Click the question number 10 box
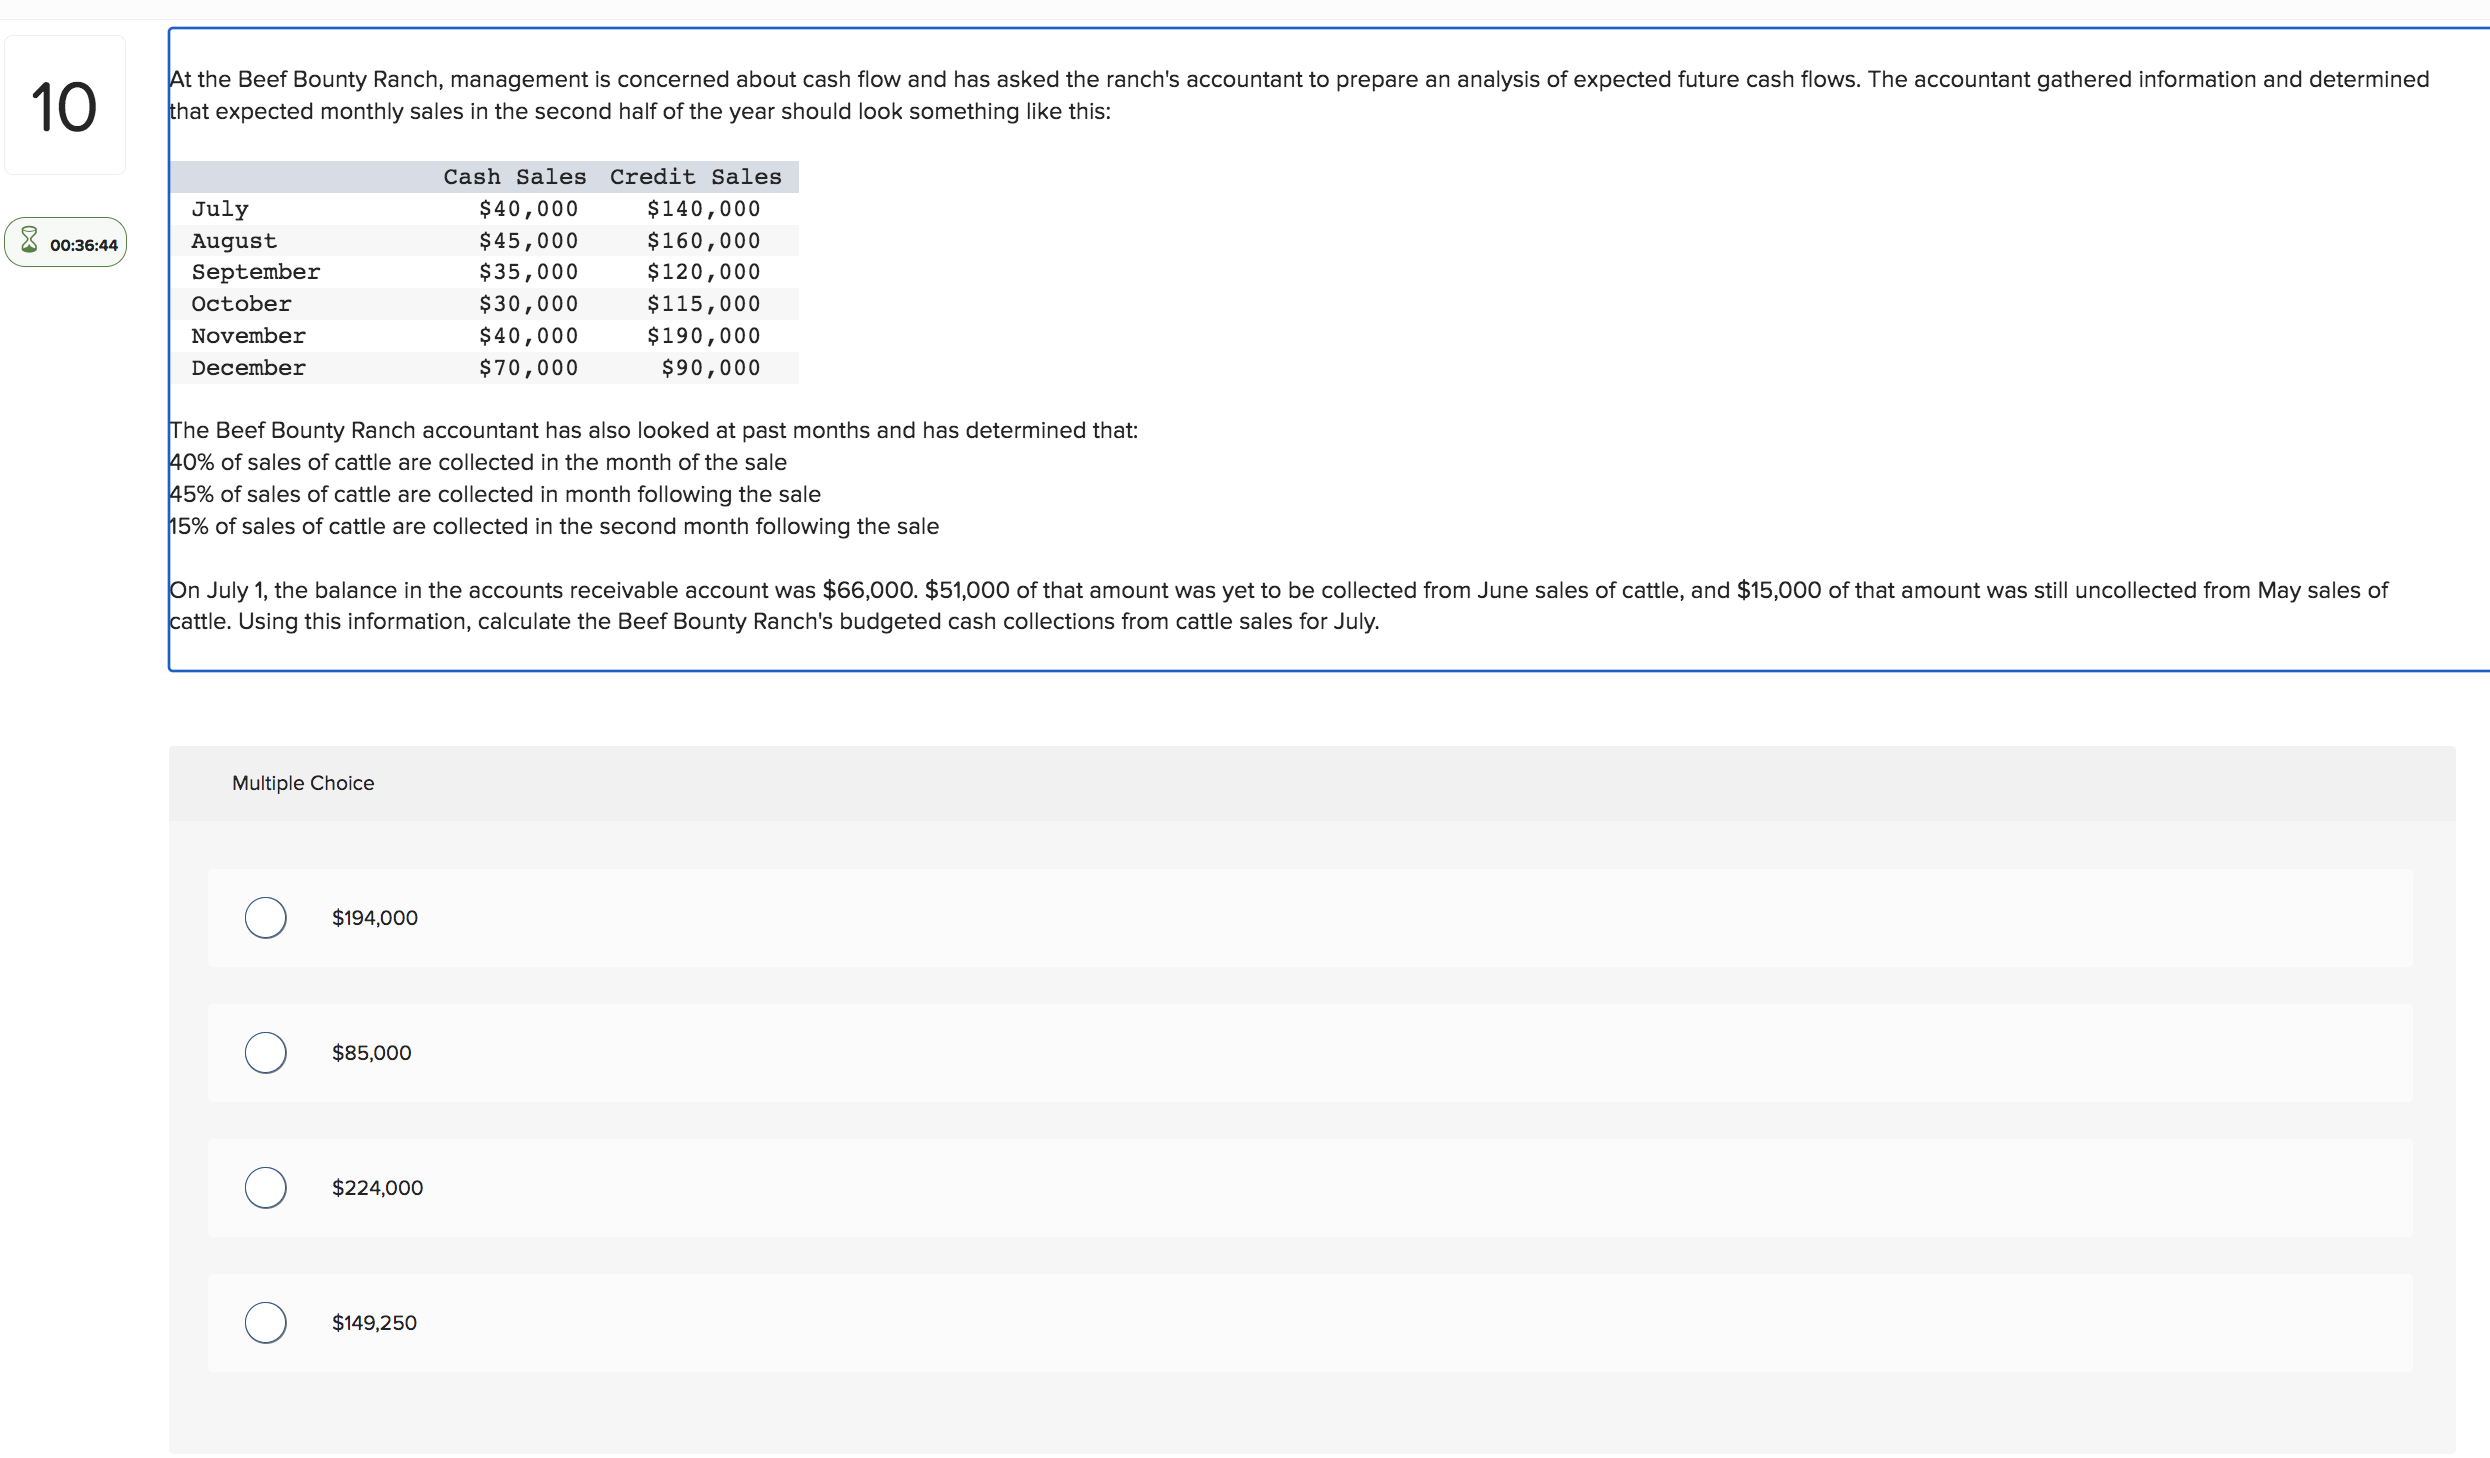The height and width of the screenshot is (1458, 2490). [65, 106]
